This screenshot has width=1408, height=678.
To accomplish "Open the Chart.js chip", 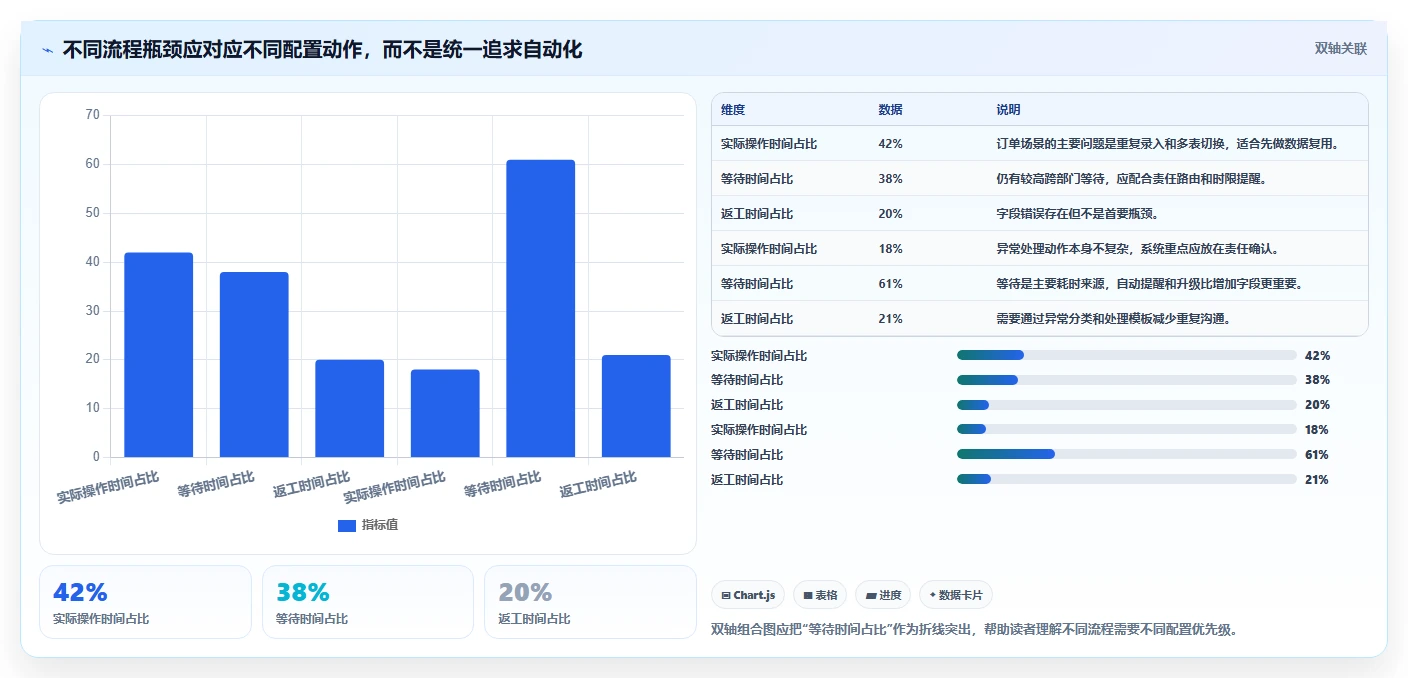I will click(x=748, y=595).
